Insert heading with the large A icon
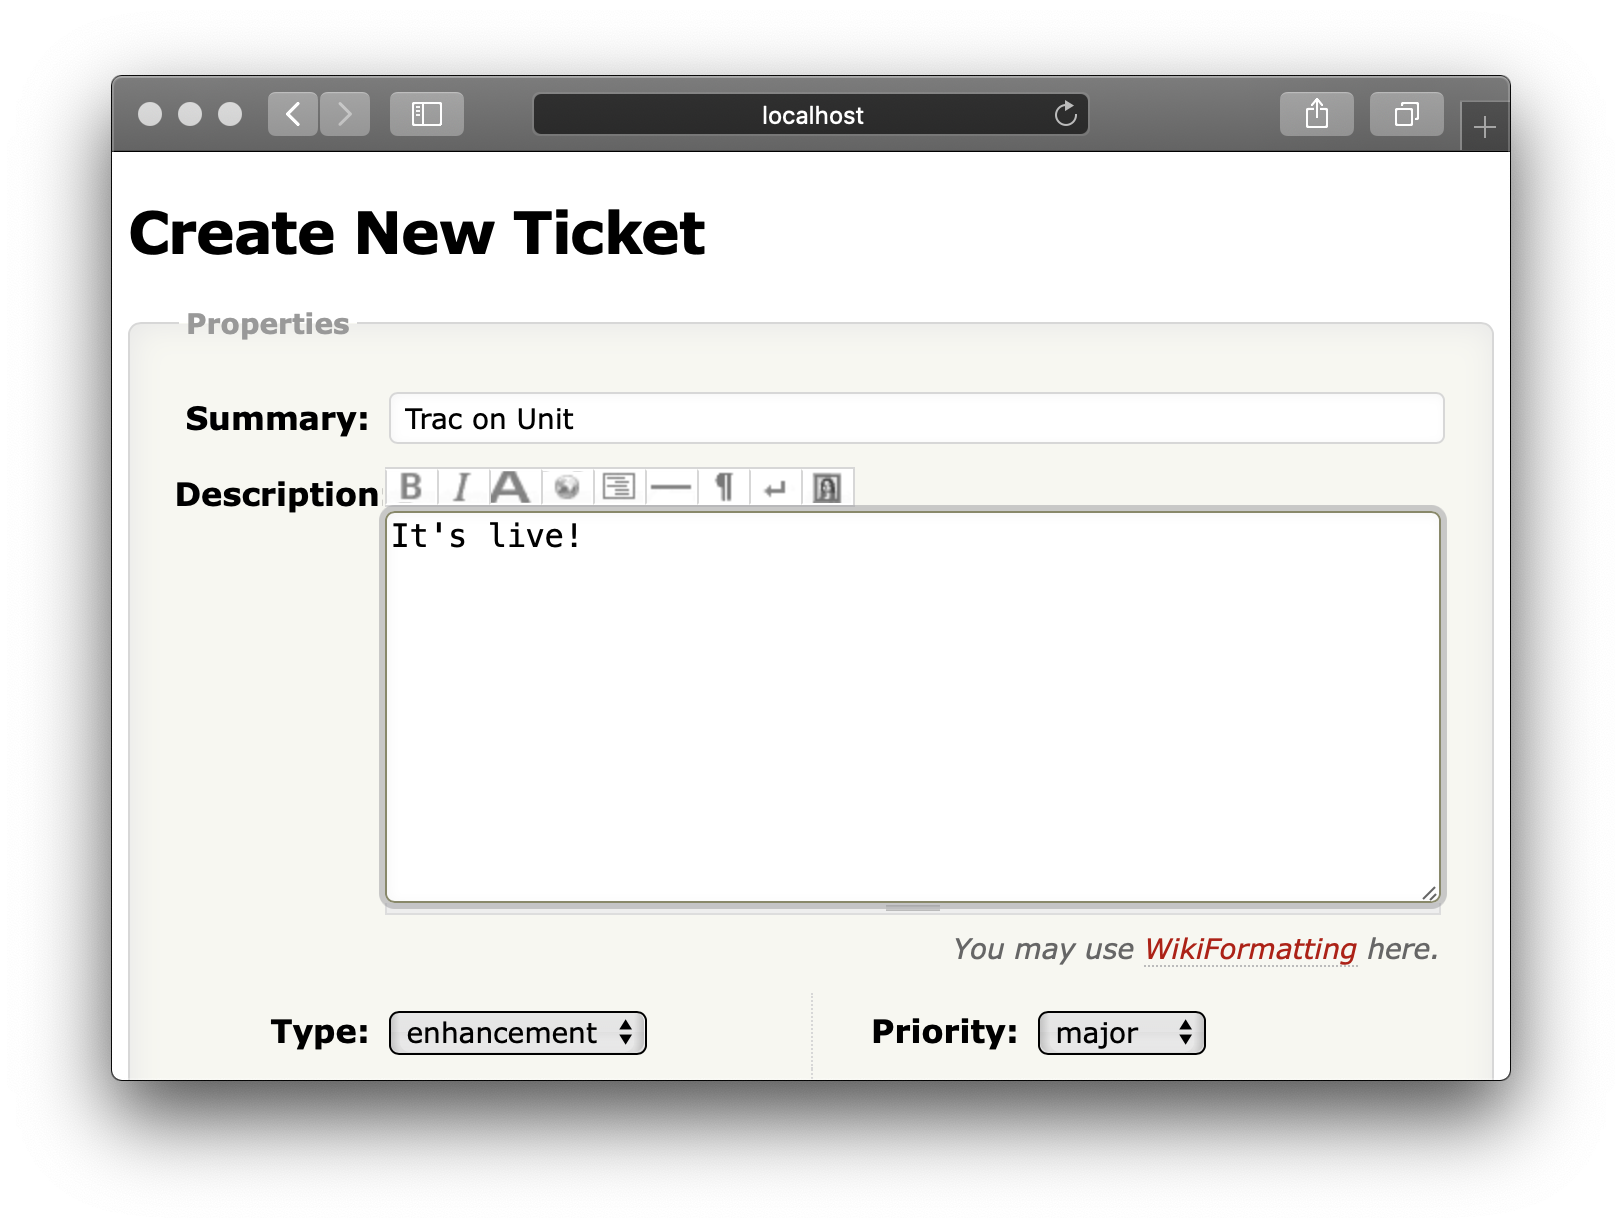Screen dimensions: 1622x1228 (511, 487)
